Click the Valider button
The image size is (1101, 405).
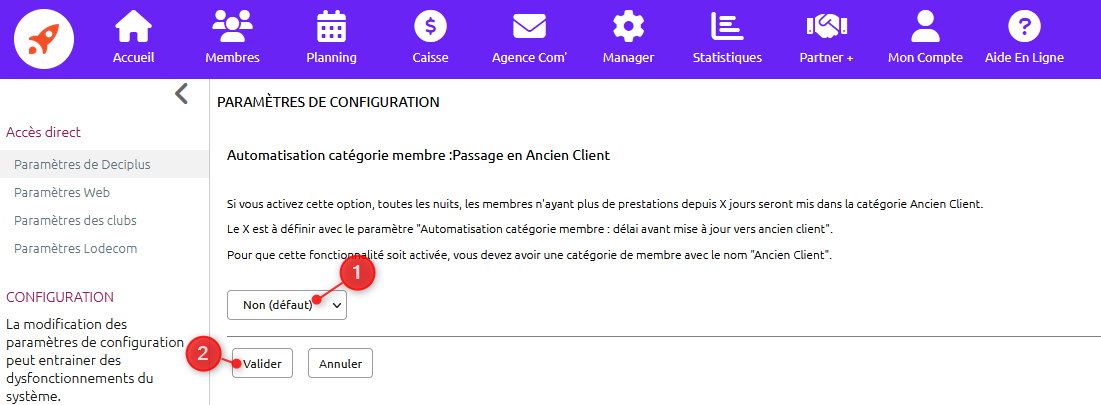tap(262, 364)
